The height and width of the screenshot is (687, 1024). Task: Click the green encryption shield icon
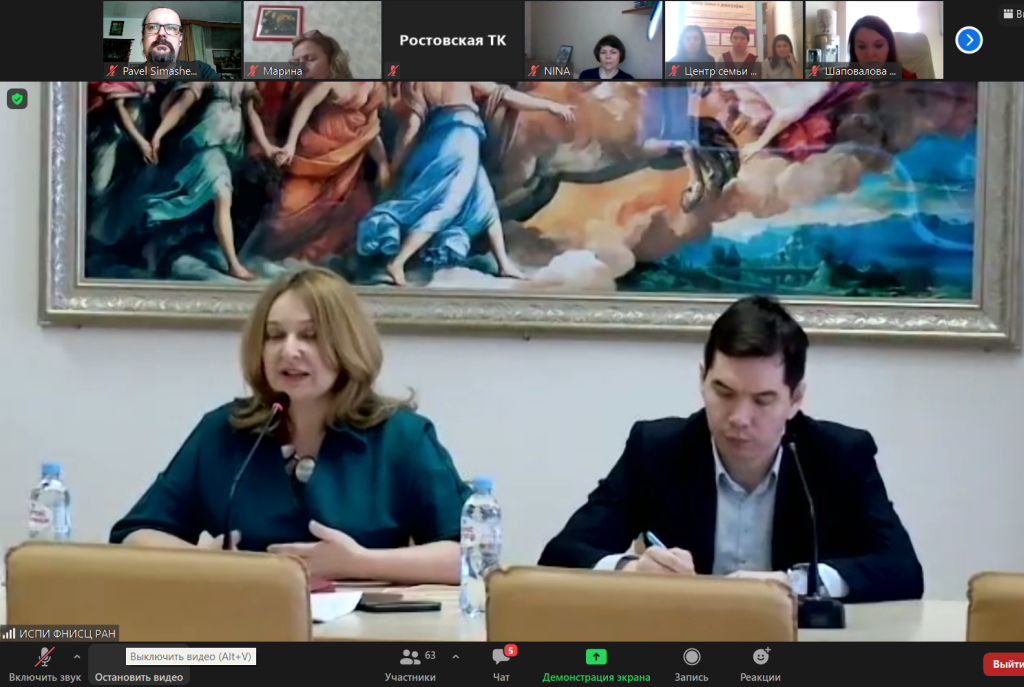pos(17,99)
